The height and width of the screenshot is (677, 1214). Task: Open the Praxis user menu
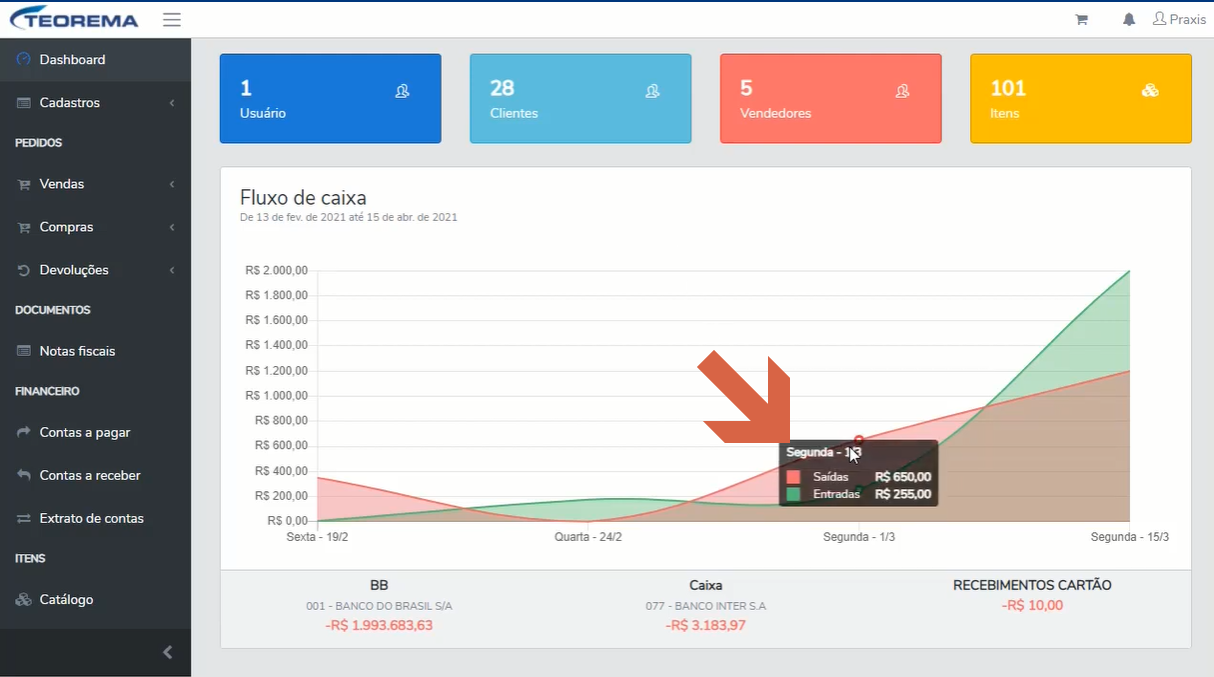[x=1179, y=19]
